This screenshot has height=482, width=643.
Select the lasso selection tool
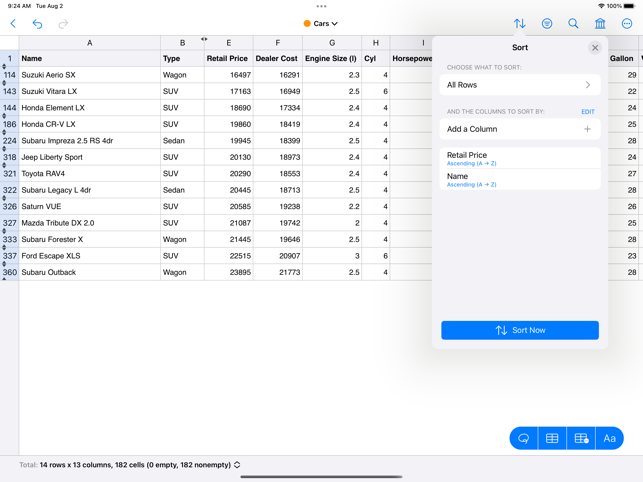[523, 438]
